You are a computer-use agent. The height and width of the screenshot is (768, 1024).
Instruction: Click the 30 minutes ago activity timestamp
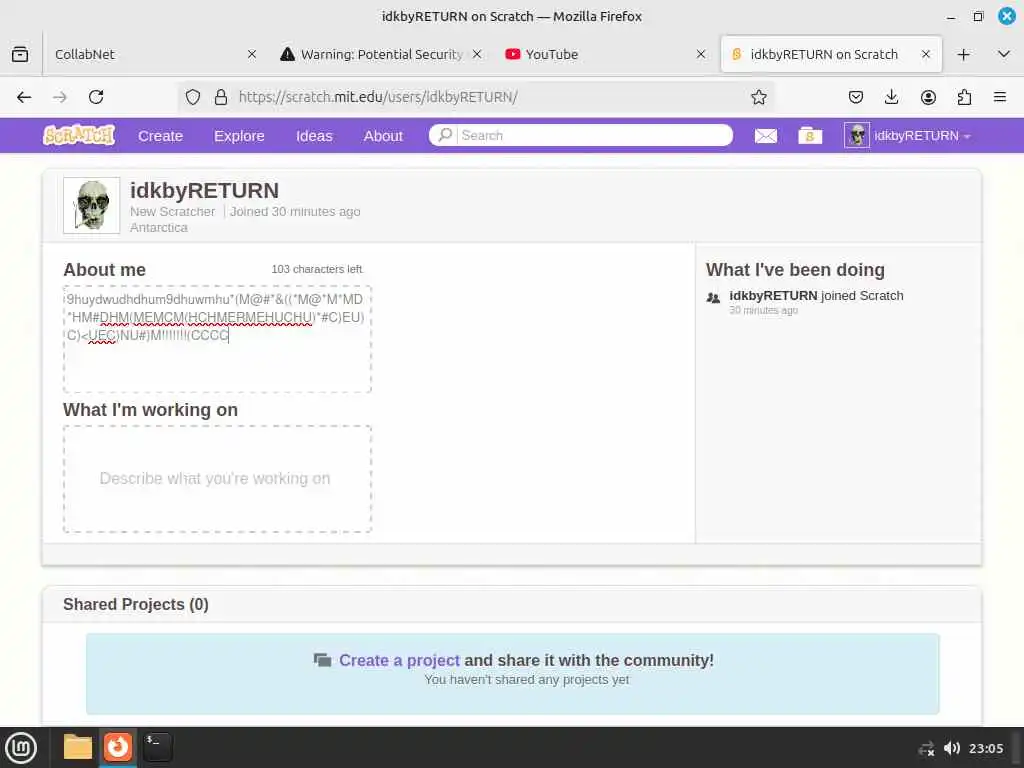pos(763,310)
